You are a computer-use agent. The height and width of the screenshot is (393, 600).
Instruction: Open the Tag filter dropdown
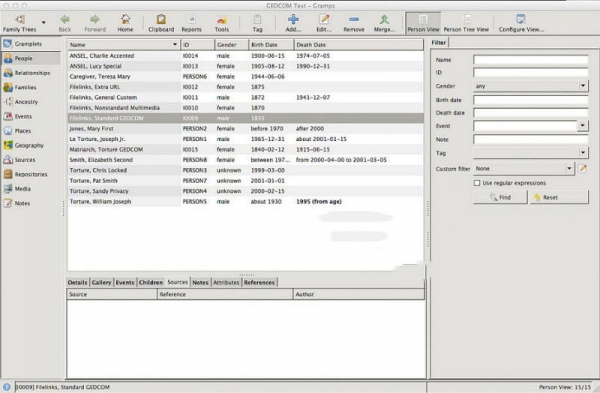pyautogui.click(x=530, y=153)
